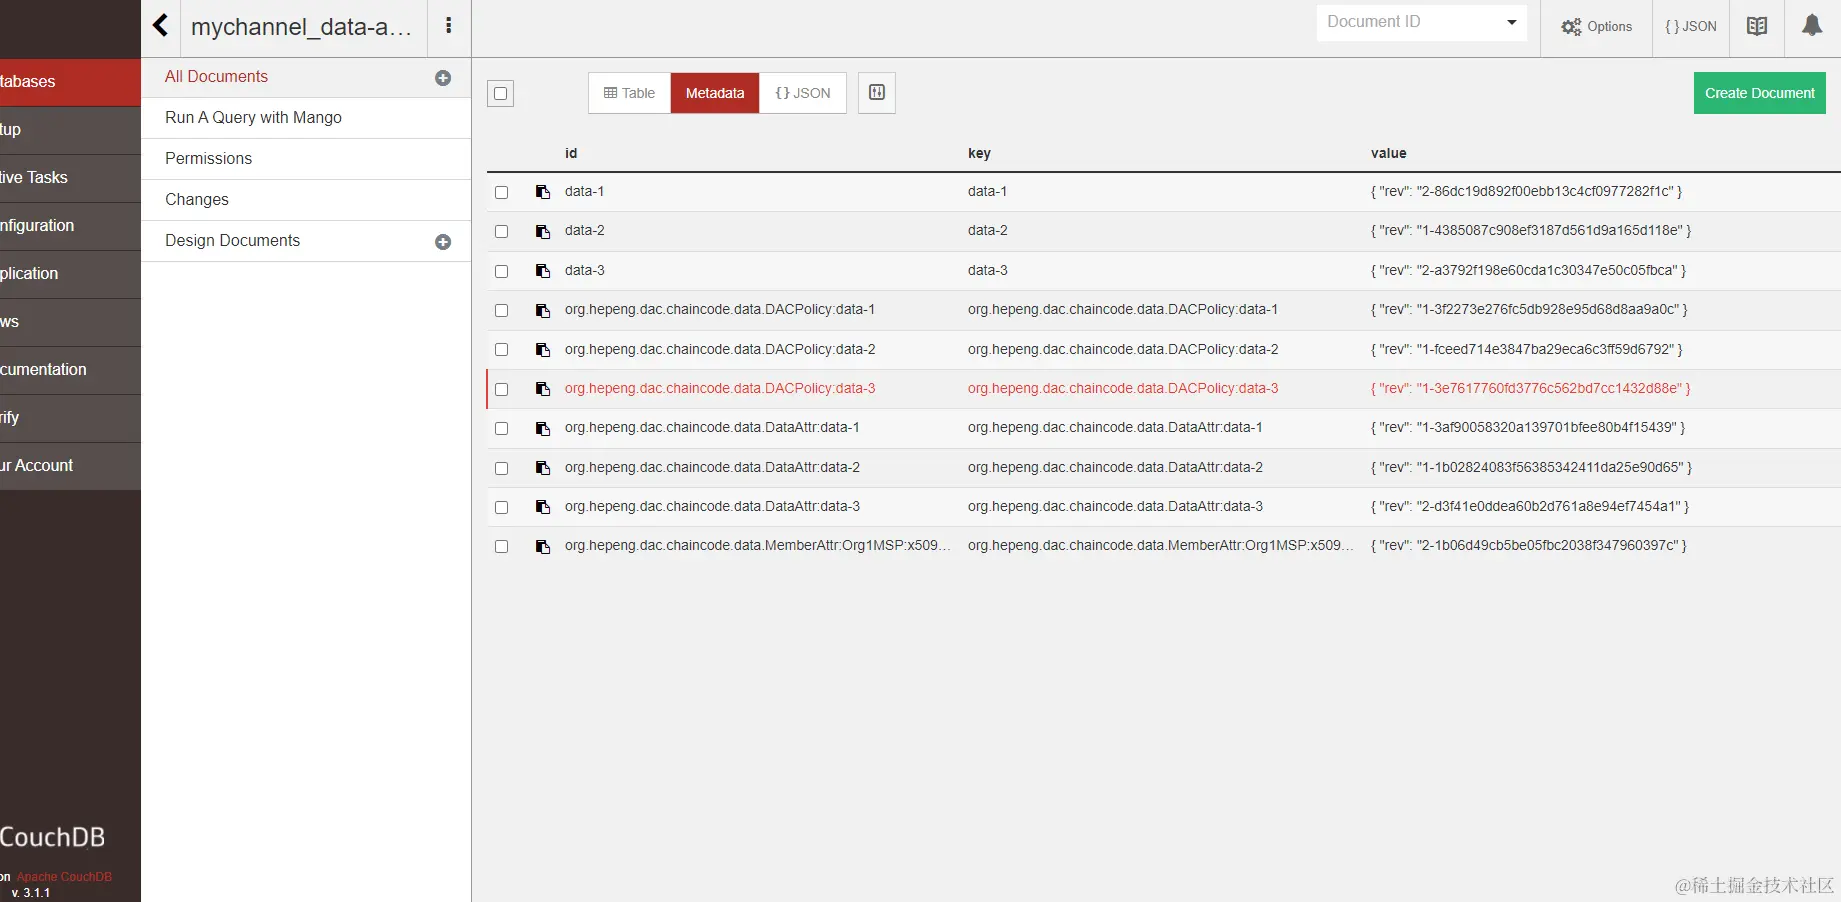The width and height of the screenshot is (1841, 902).
Task: Open notifications bell icon
Action: [x=1812, y=25]
